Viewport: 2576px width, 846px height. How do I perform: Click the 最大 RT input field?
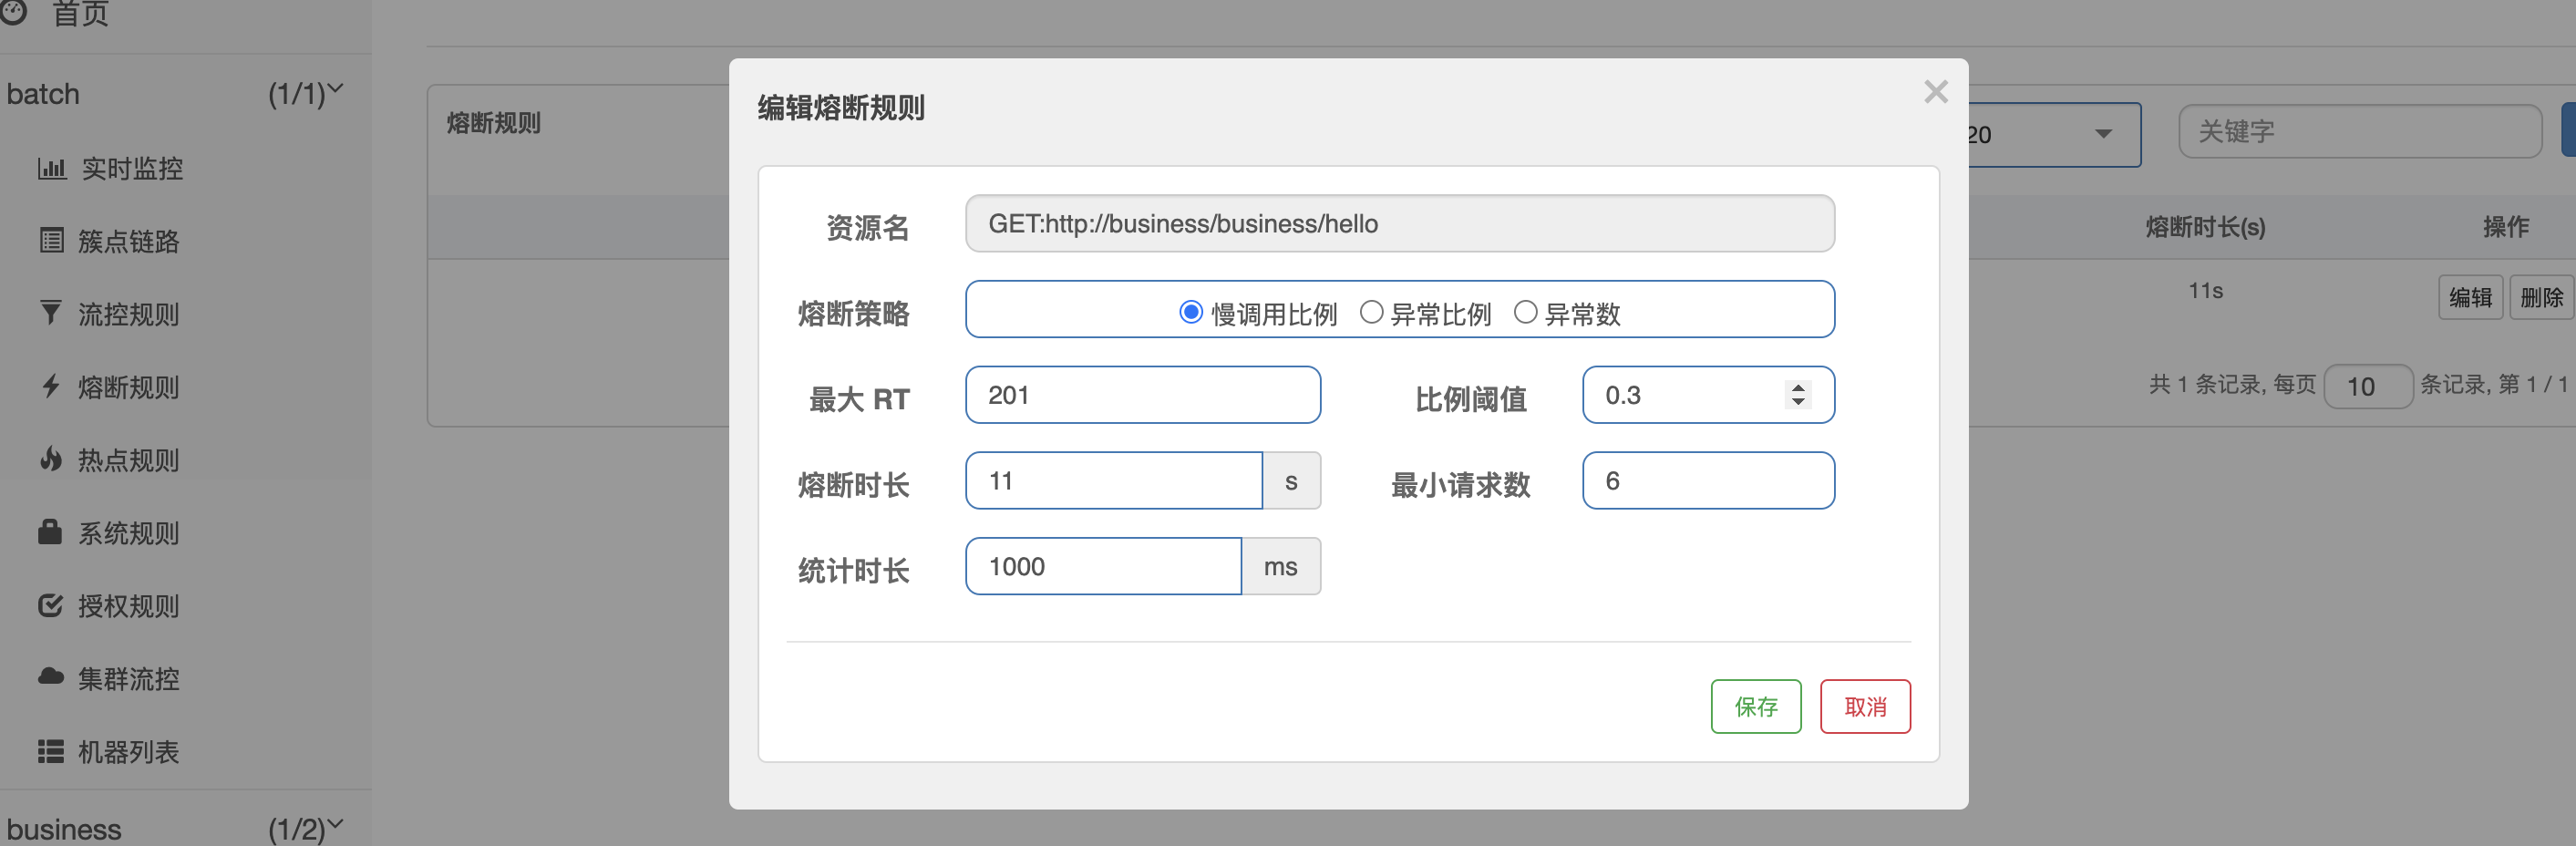point(1143,395)
